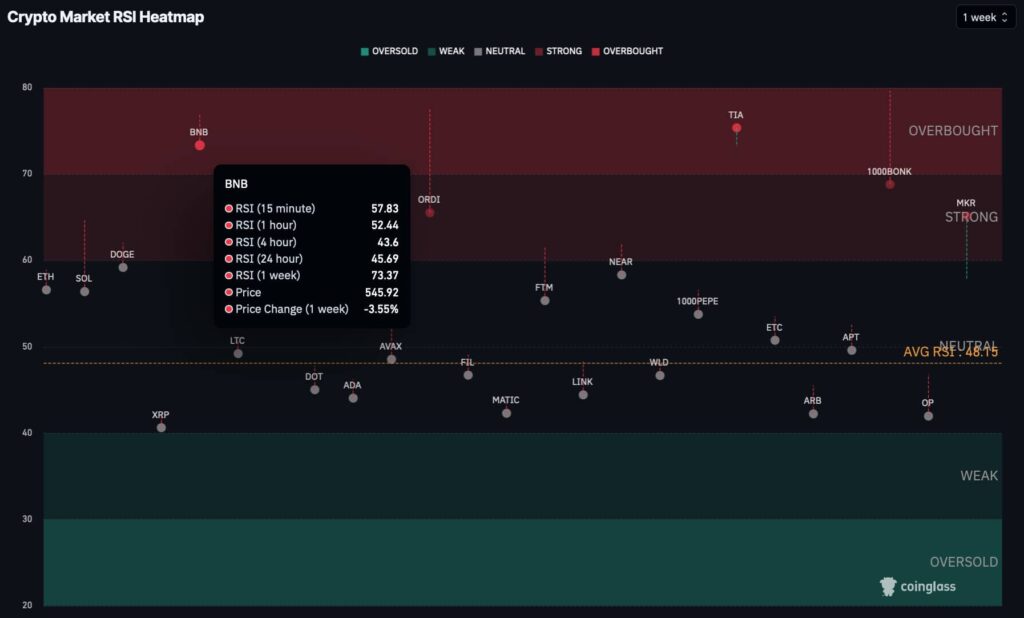Select the ETC data point
This screenshot has width=1024, height=618.
tap(775, 340)
